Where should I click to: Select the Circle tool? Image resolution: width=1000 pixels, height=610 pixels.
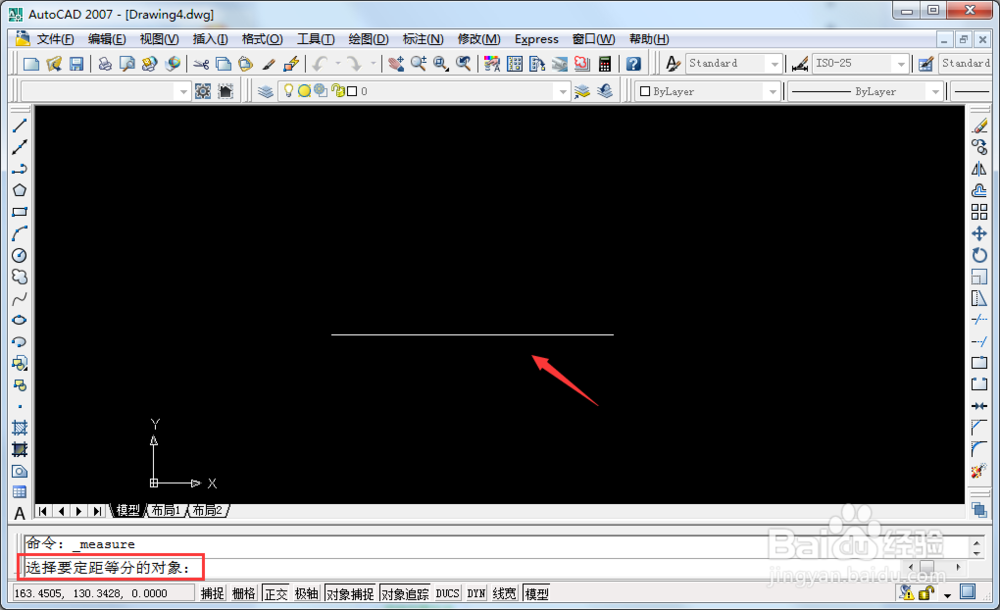pyautogui.click(x=20, y=255)
